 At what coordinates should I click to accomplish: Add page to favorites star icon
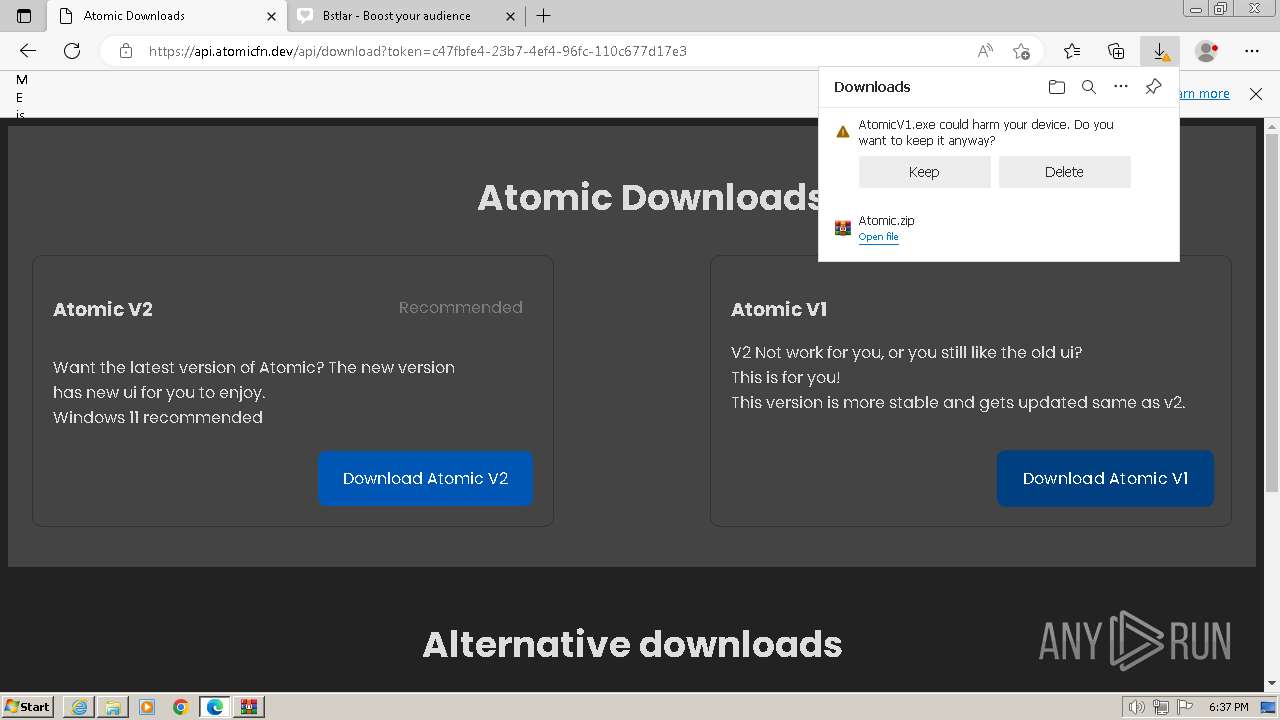tap(1021, 51)
